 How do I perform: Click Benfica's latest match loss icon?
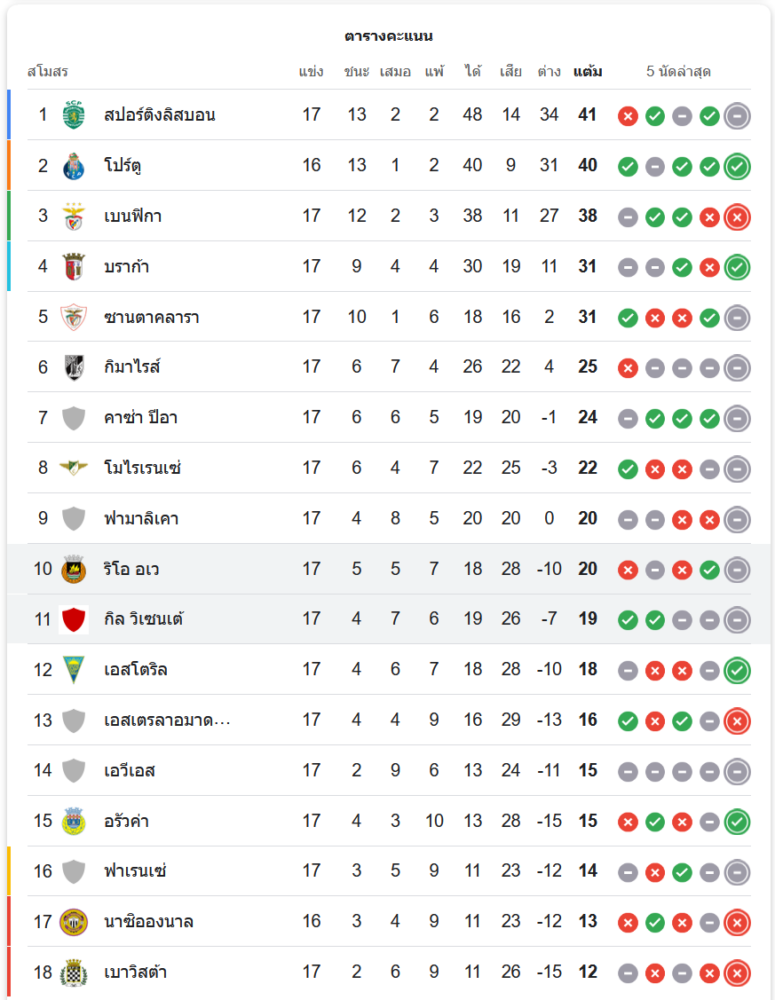coord(737,216)
